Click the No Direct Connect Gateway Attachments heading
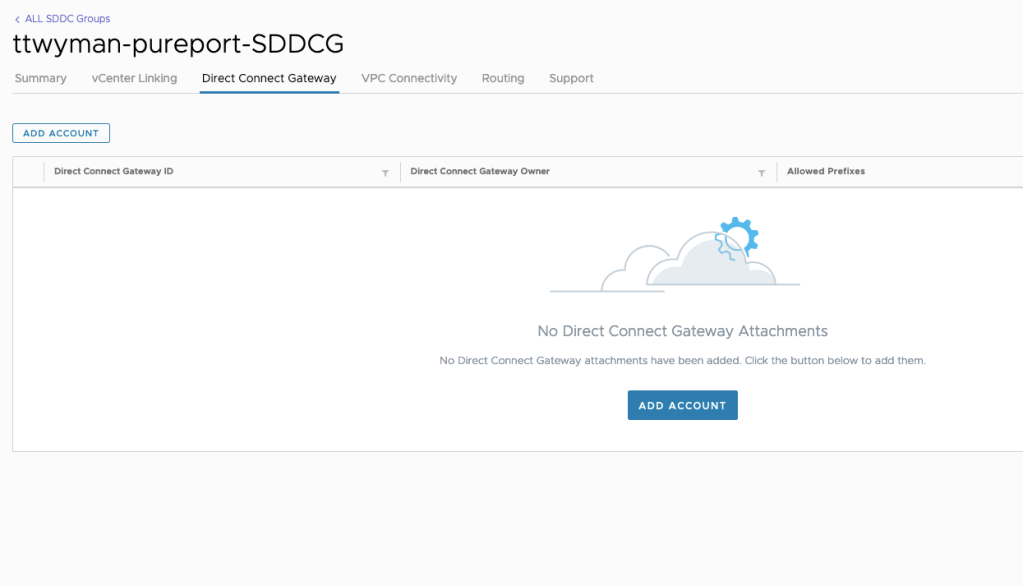Image resolution: width=1023 pixels, height=586 pixels. coord(682,331)
